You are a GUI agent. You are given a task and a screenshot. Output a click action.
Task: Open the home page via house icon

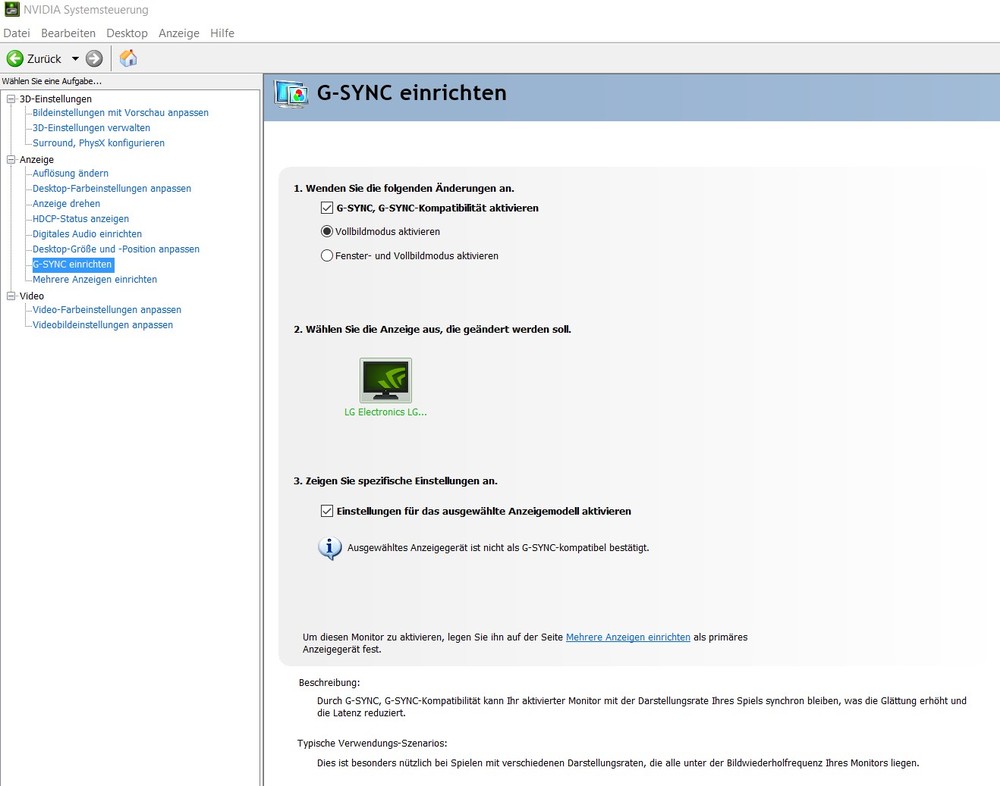pyautogui.click(x=128, y=58)
